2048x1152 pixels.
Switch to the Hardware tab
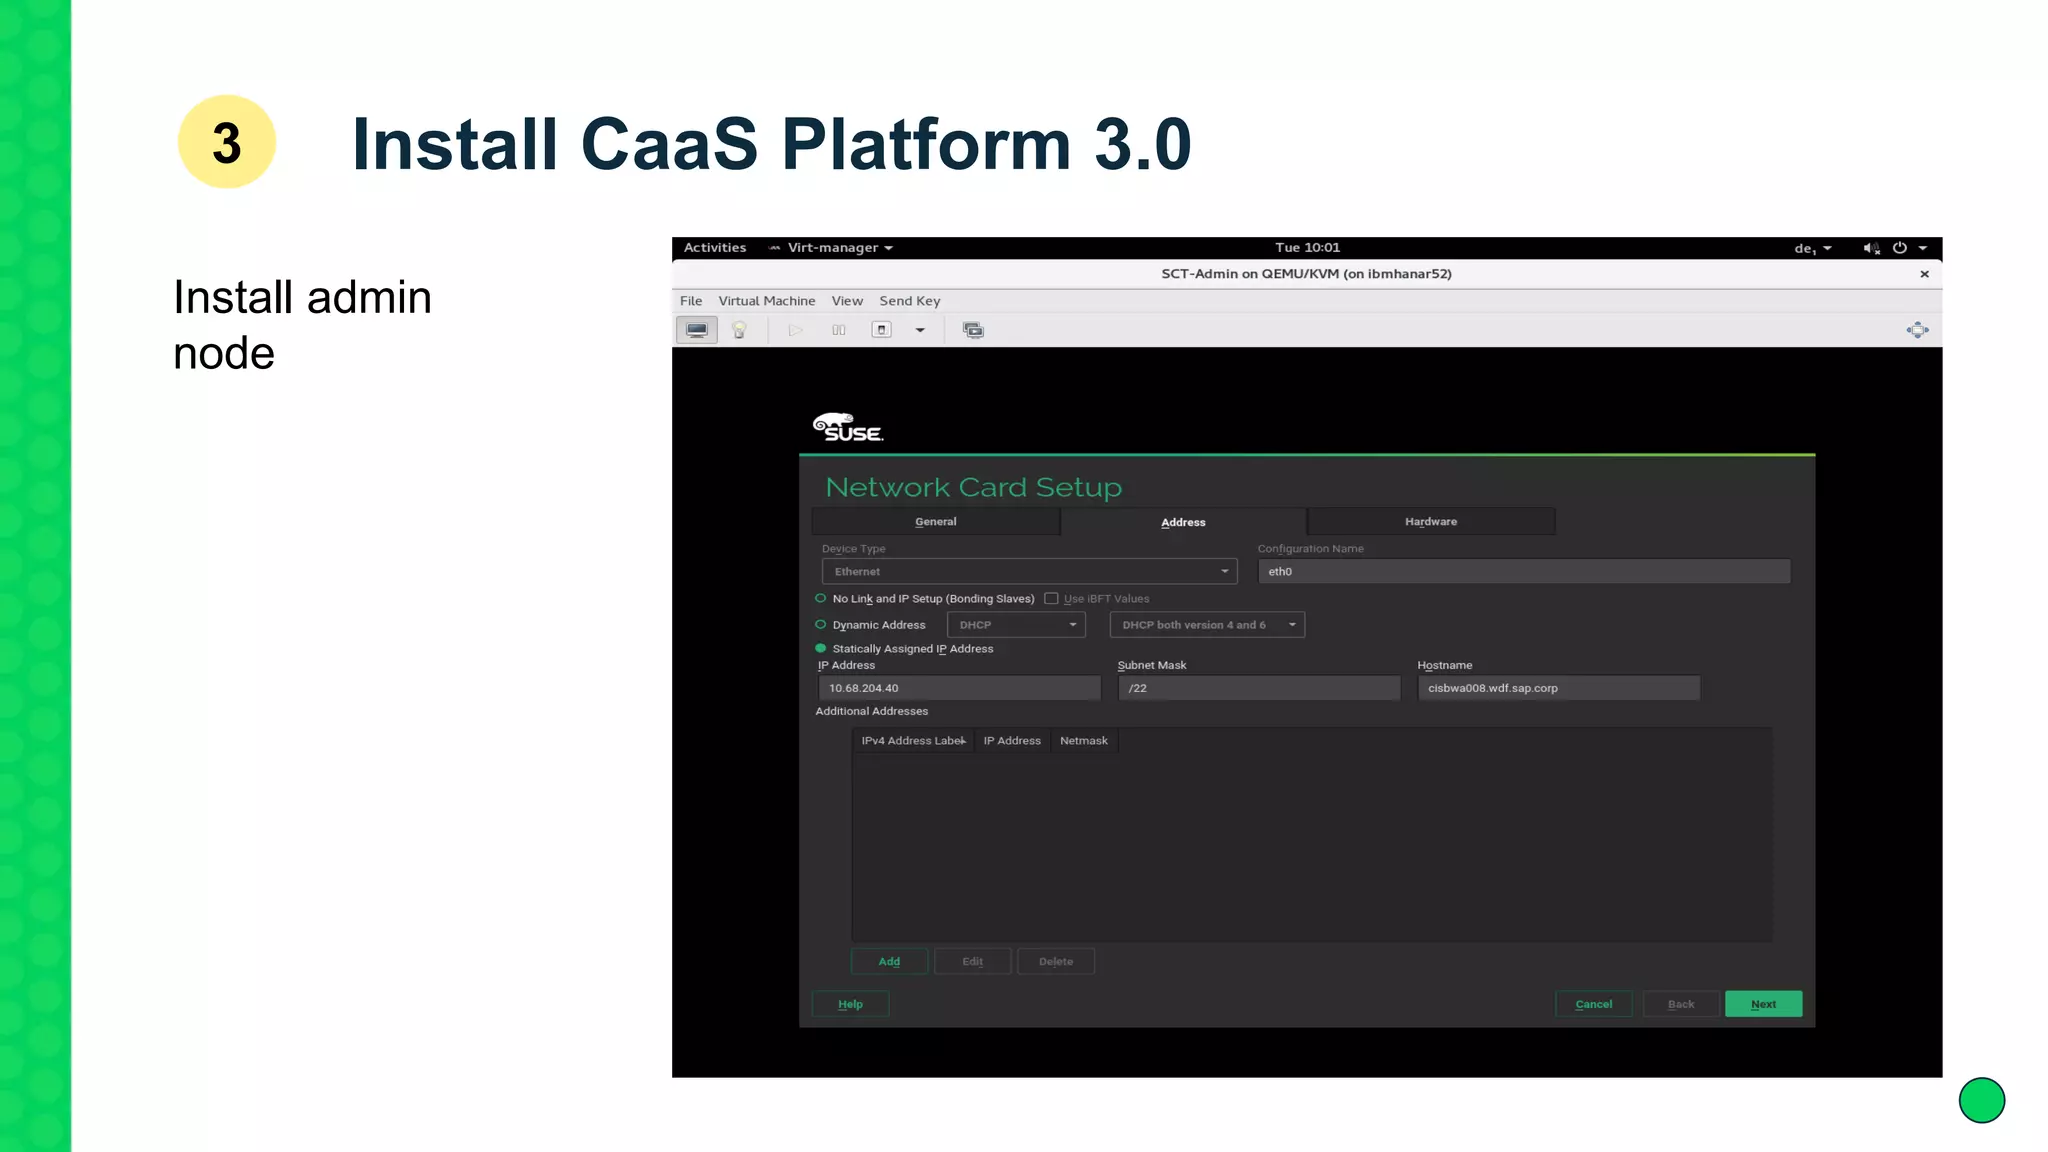(x=1430, y=522)
